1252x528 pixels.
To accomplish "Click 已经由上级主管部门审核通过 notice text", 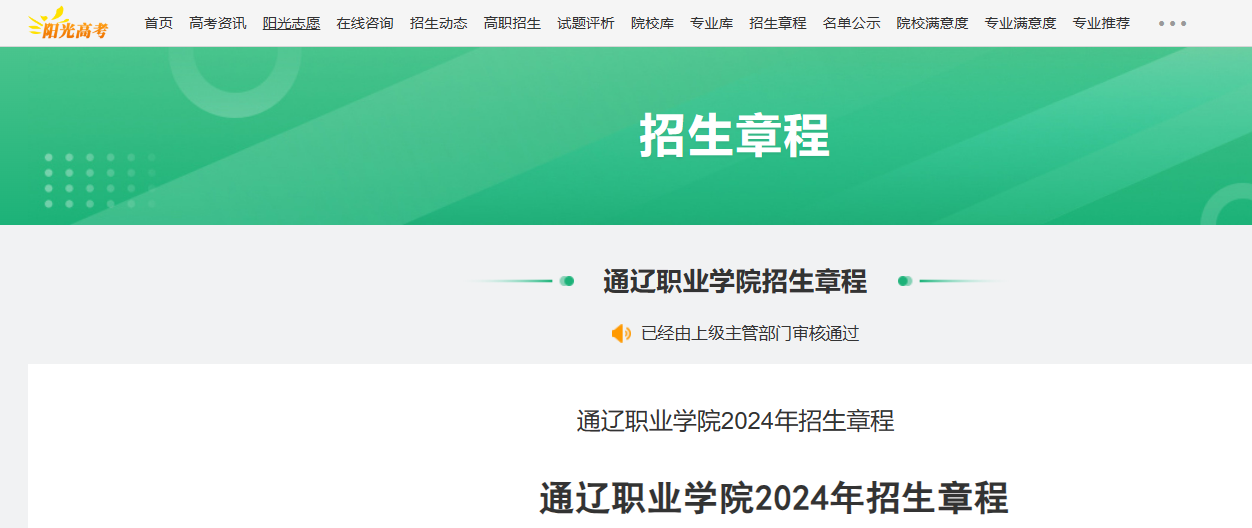I will 750,334.
